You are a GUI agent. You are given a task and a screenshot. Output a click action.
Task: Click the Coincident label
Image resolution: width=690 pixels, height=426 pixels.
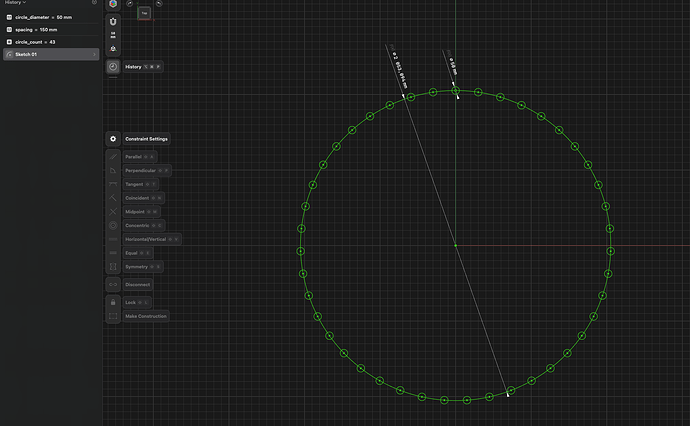[x=137, y=198]
